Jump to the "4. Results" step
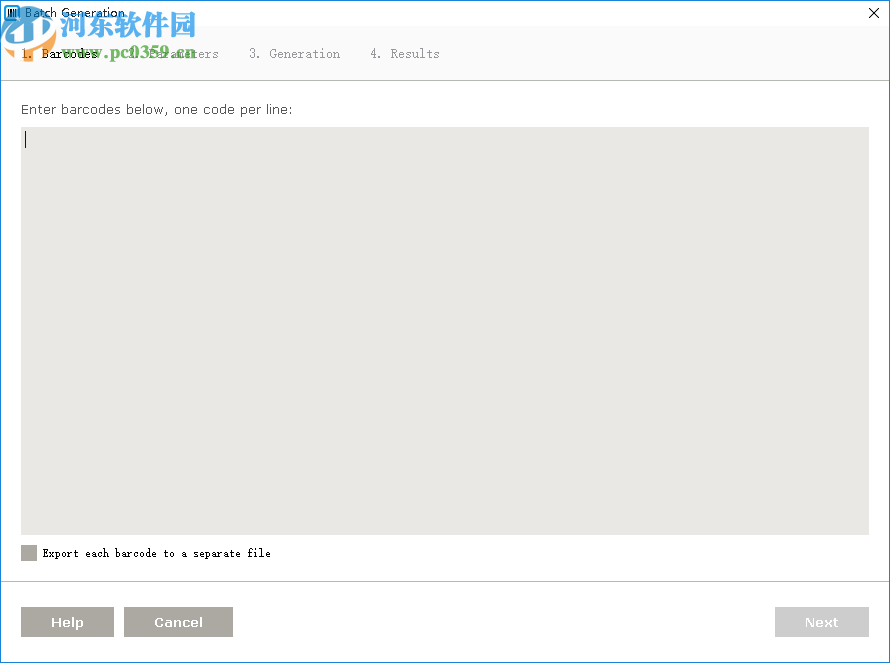This screenshot has width=890, height=663. pos(405,53)
